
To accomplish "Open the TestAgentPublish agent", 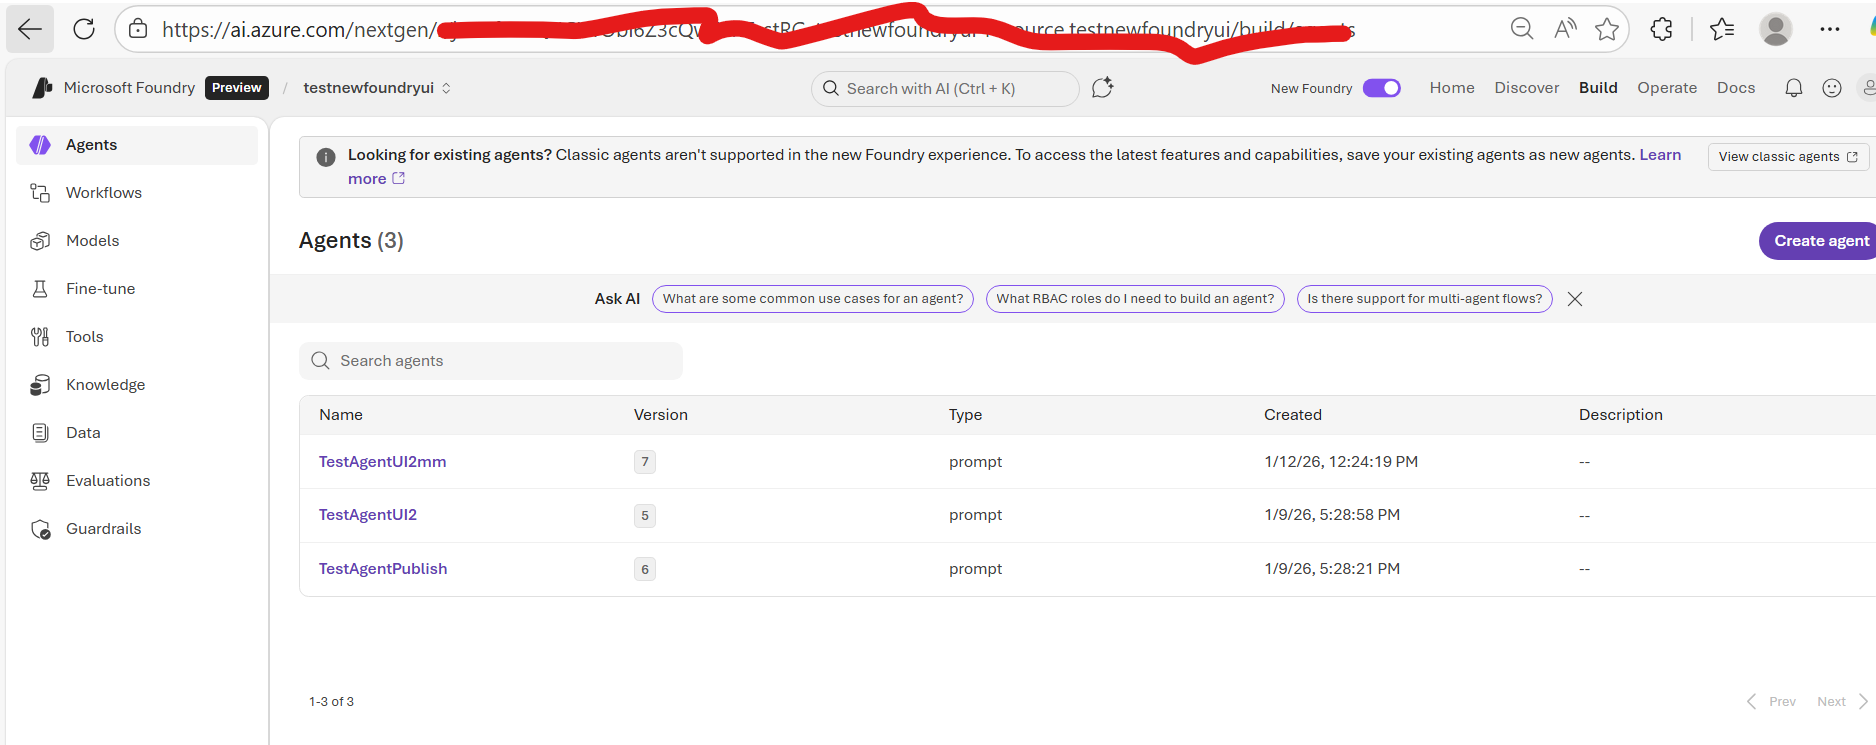I will point(382,569).
